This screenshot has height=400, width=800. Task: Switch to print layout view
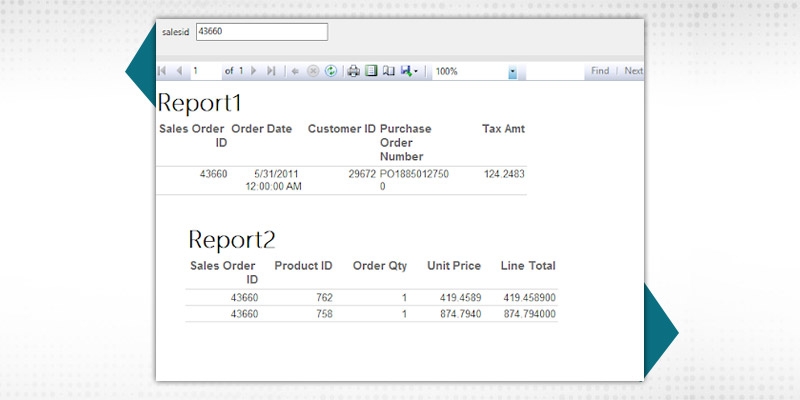pos(371,71)
